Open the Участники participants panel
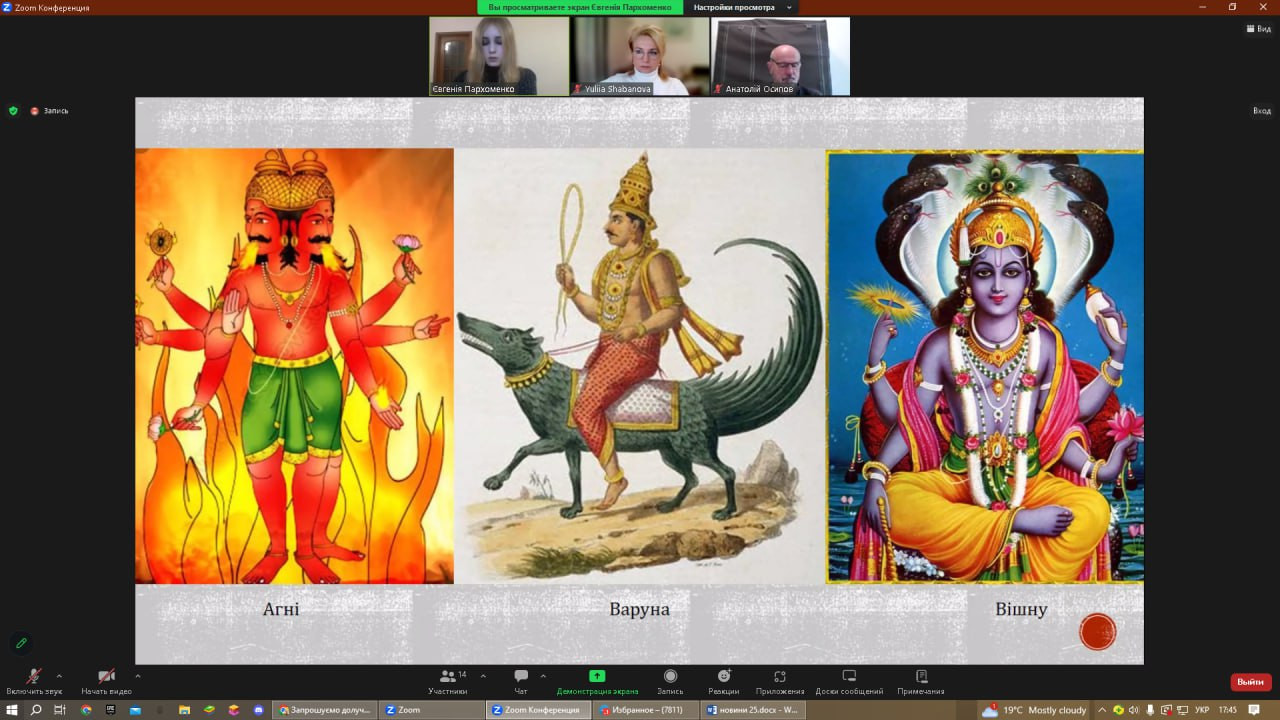The image size is (1280, 720). click(x=448, y=681)
